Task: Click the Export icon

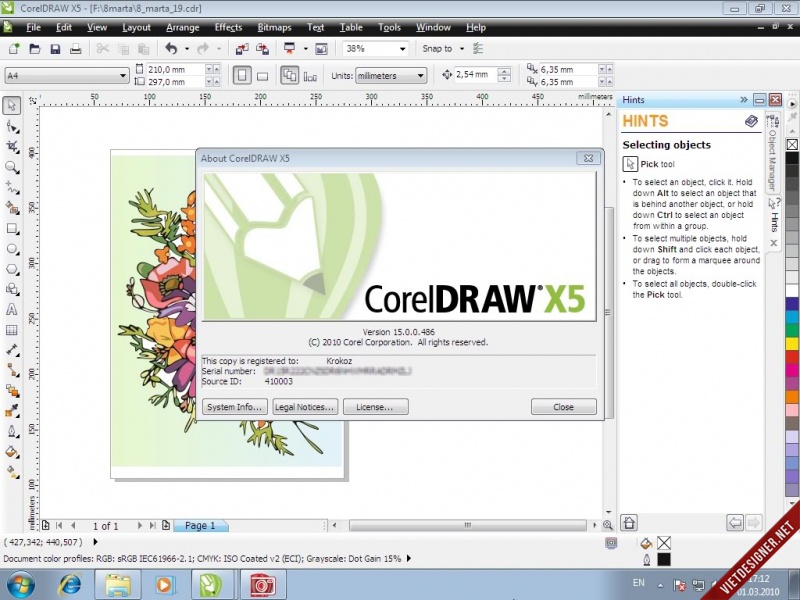Action: pyautogui.click(x=262, y=48)
